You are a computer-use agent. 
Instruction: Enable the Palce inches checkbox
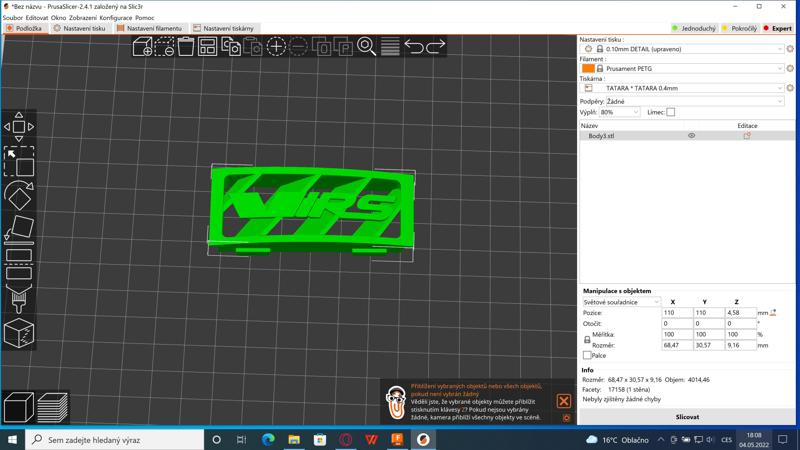(587, 355)
